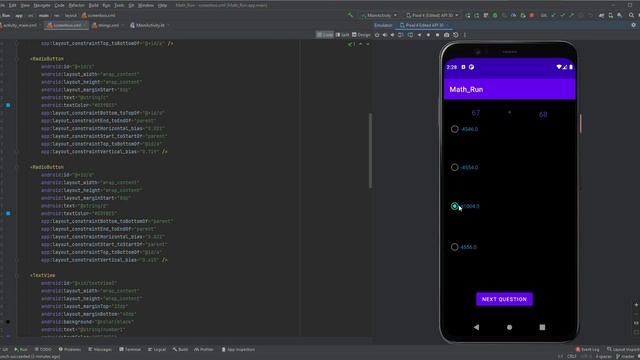Open TODO tool window
This screenshot has width=640, height=360.
[x=43, y=349]
